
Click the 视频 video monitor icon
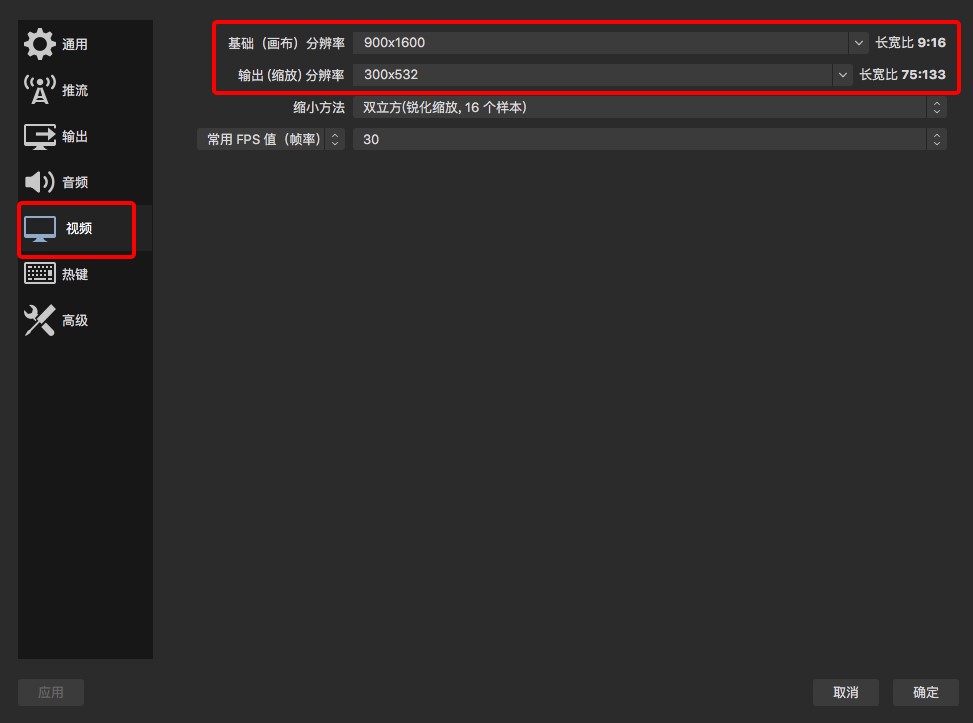point(40,229)
